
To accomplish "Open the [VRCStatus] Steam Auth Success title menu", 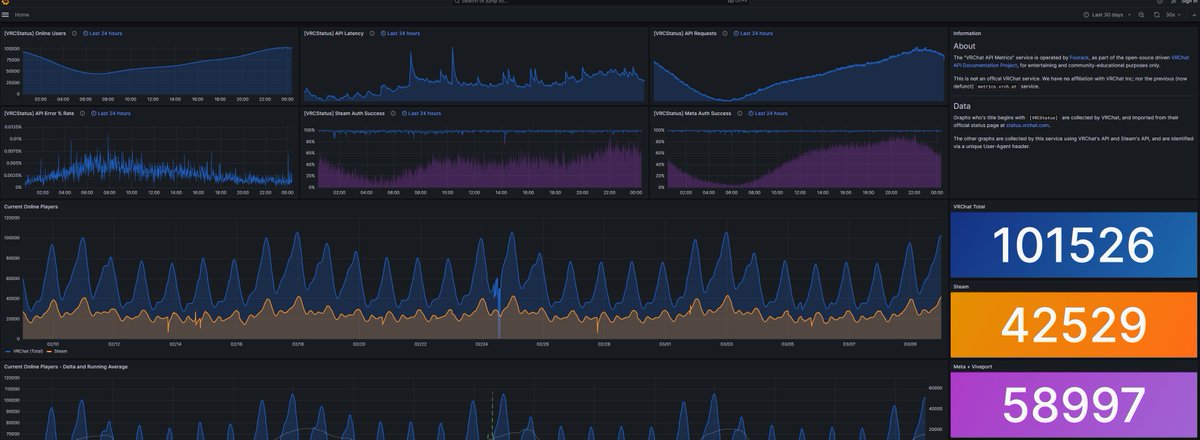I will [344, 113].
